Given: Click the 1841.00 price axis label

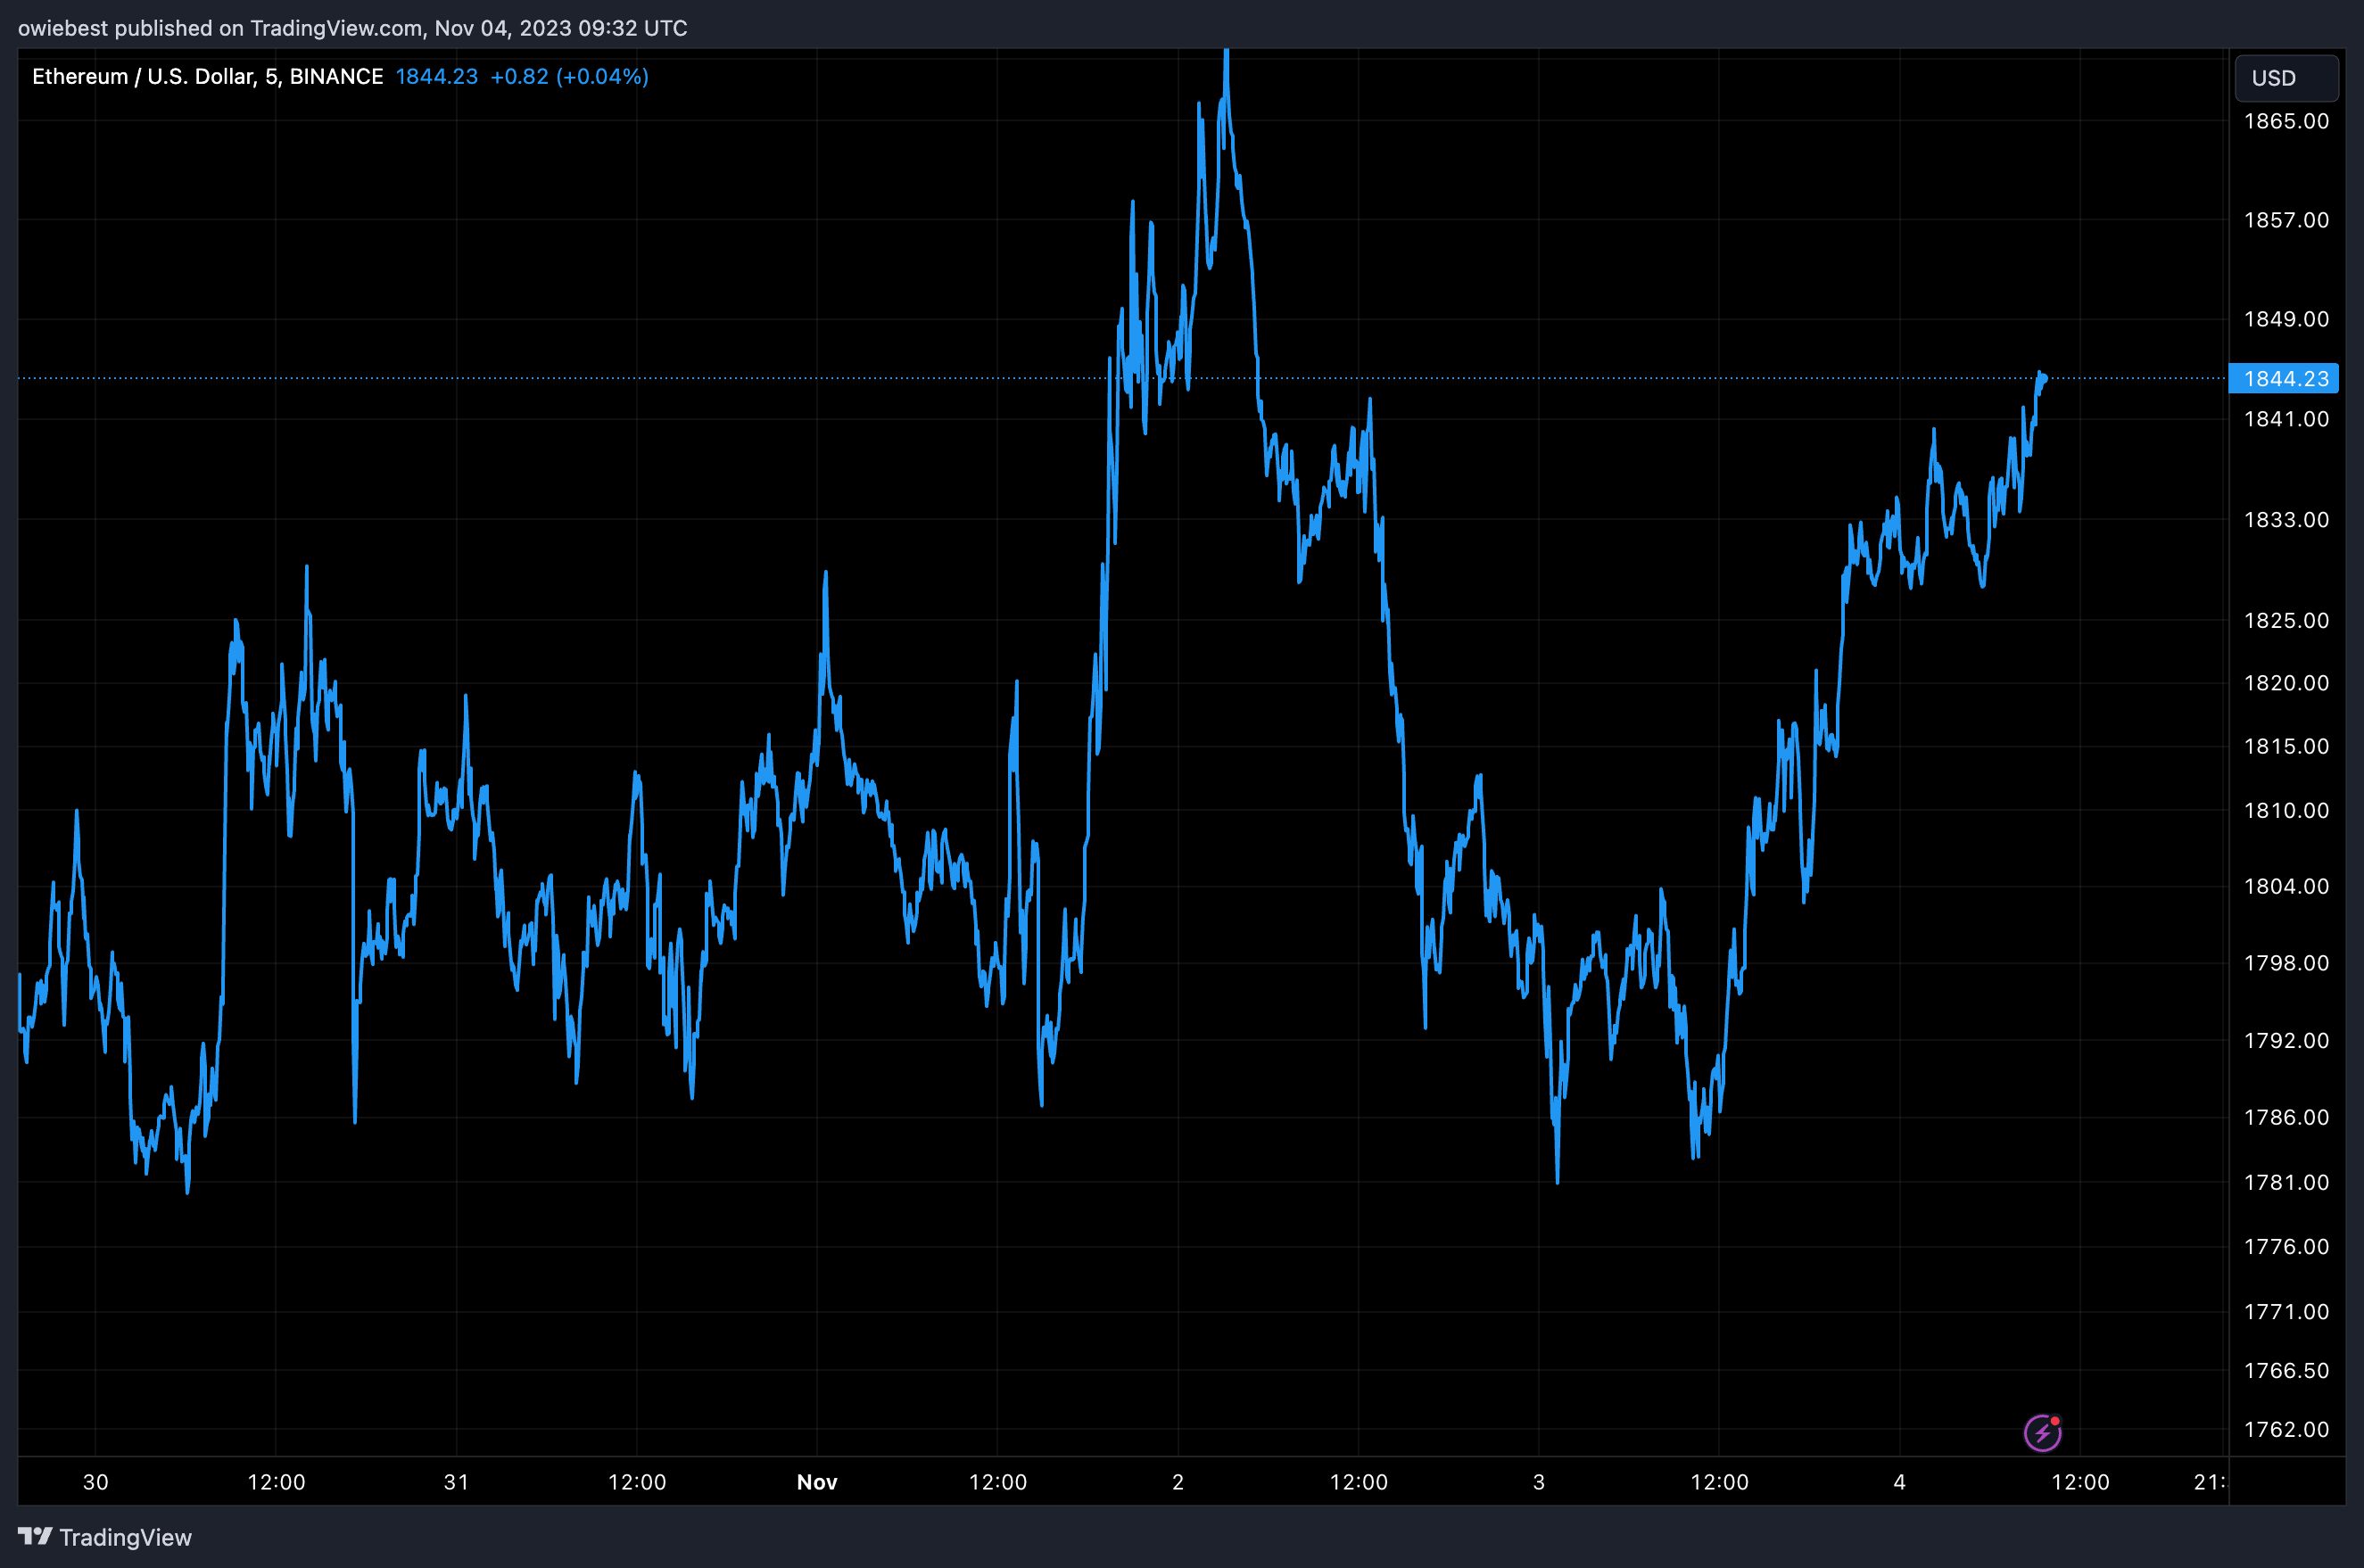Looking at the screenshot, I should pos(2286,419).
